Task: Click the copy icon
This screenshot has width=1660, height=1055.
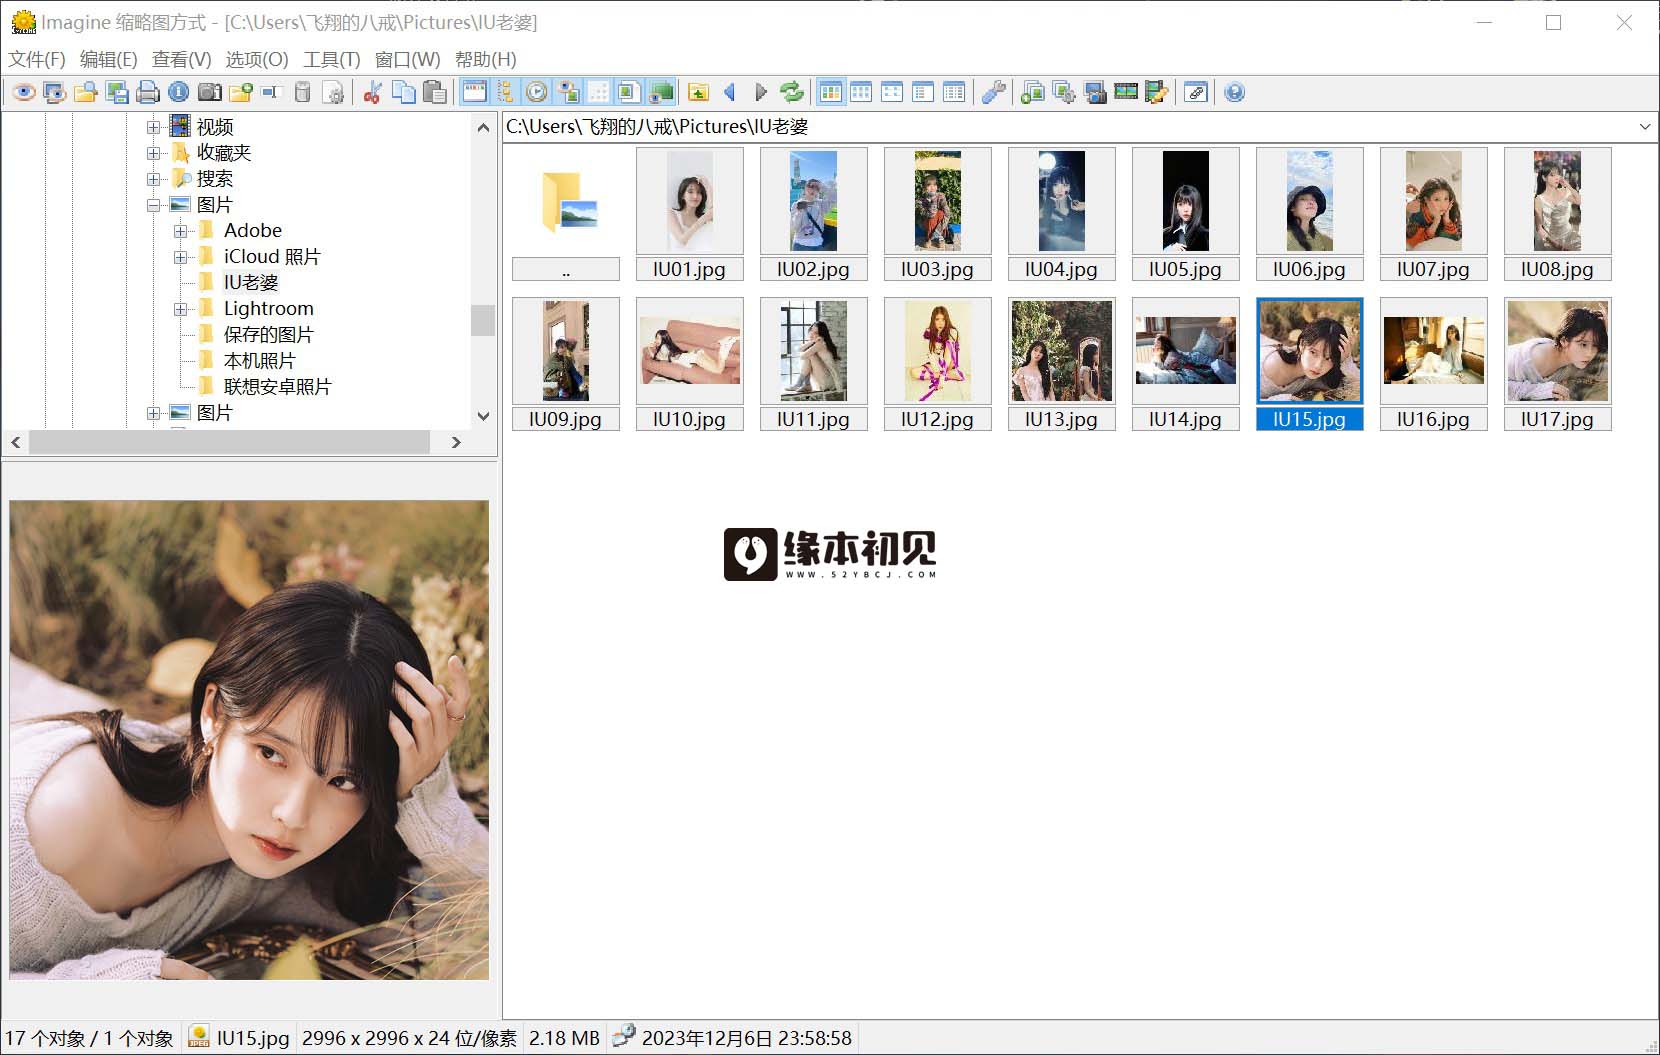Action: (403, 93)
